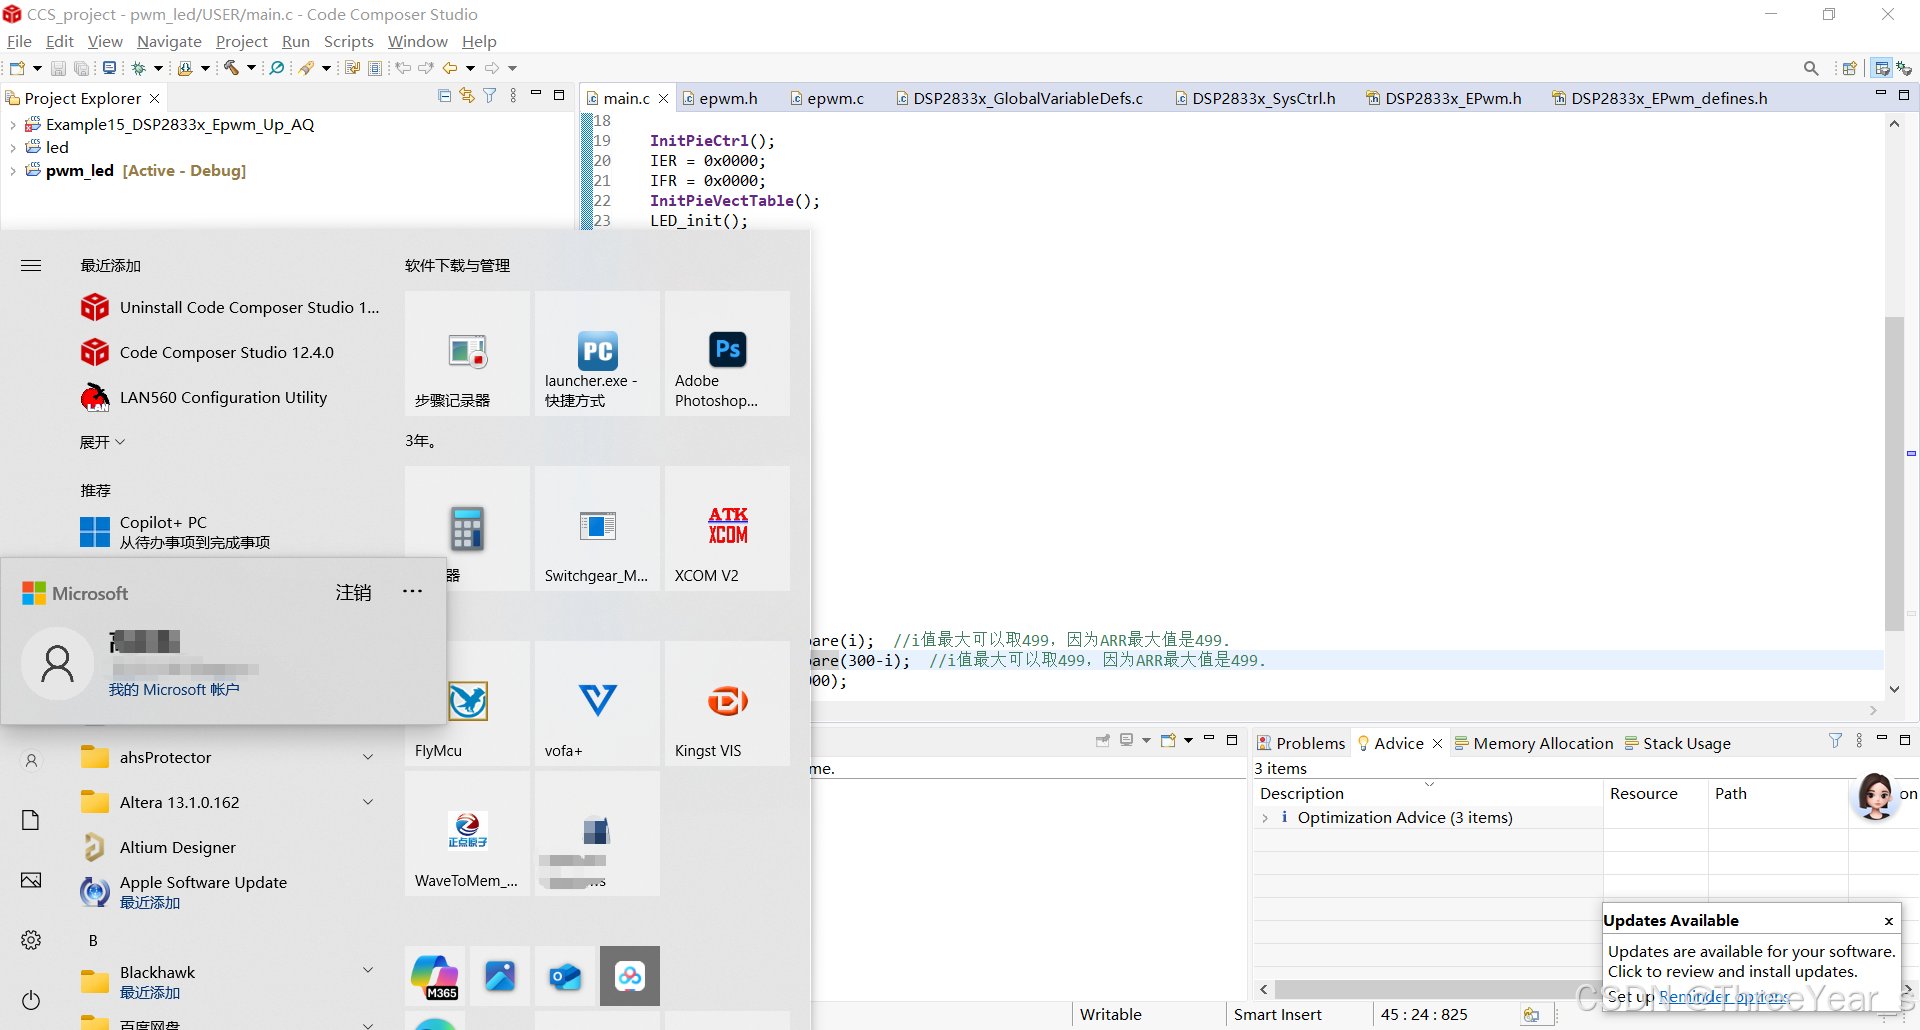
Task: Click the Microsoft account more options dots
Action: pyautogui.click(x=412, y=591)
